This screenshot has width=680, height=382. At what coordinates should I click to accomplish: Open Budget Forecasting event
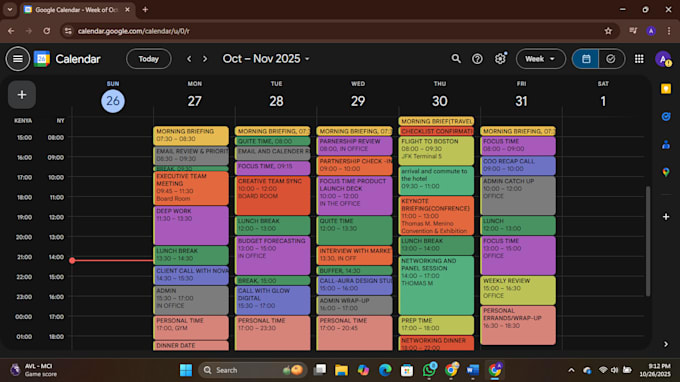click(272, 255)
